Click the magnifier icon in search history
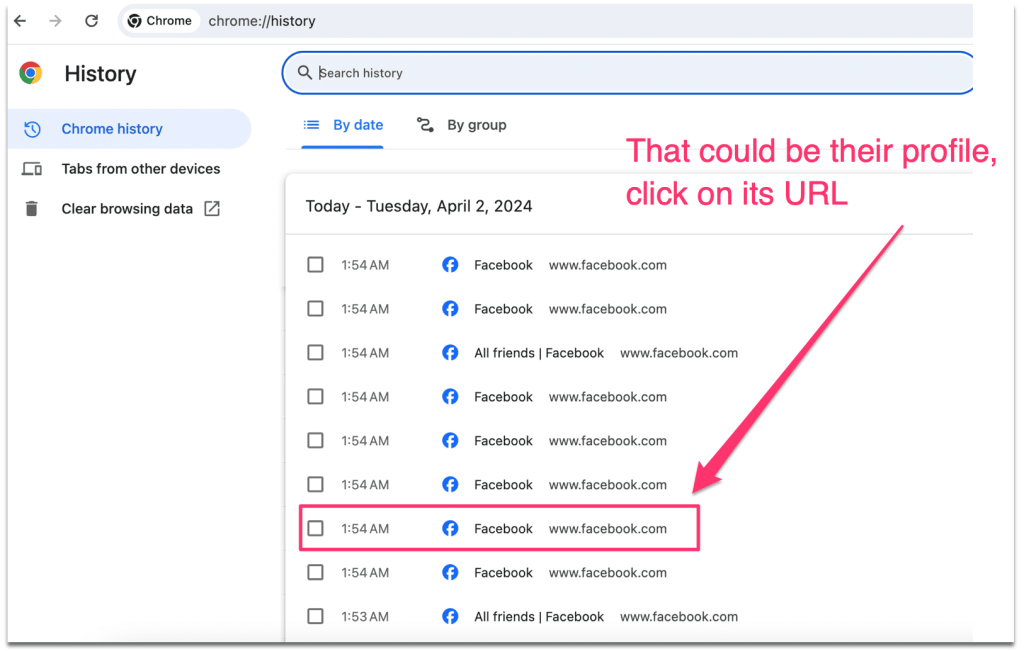Image resolution: width=1024 pixels, height=651 pixels. (x=304, y=72)
